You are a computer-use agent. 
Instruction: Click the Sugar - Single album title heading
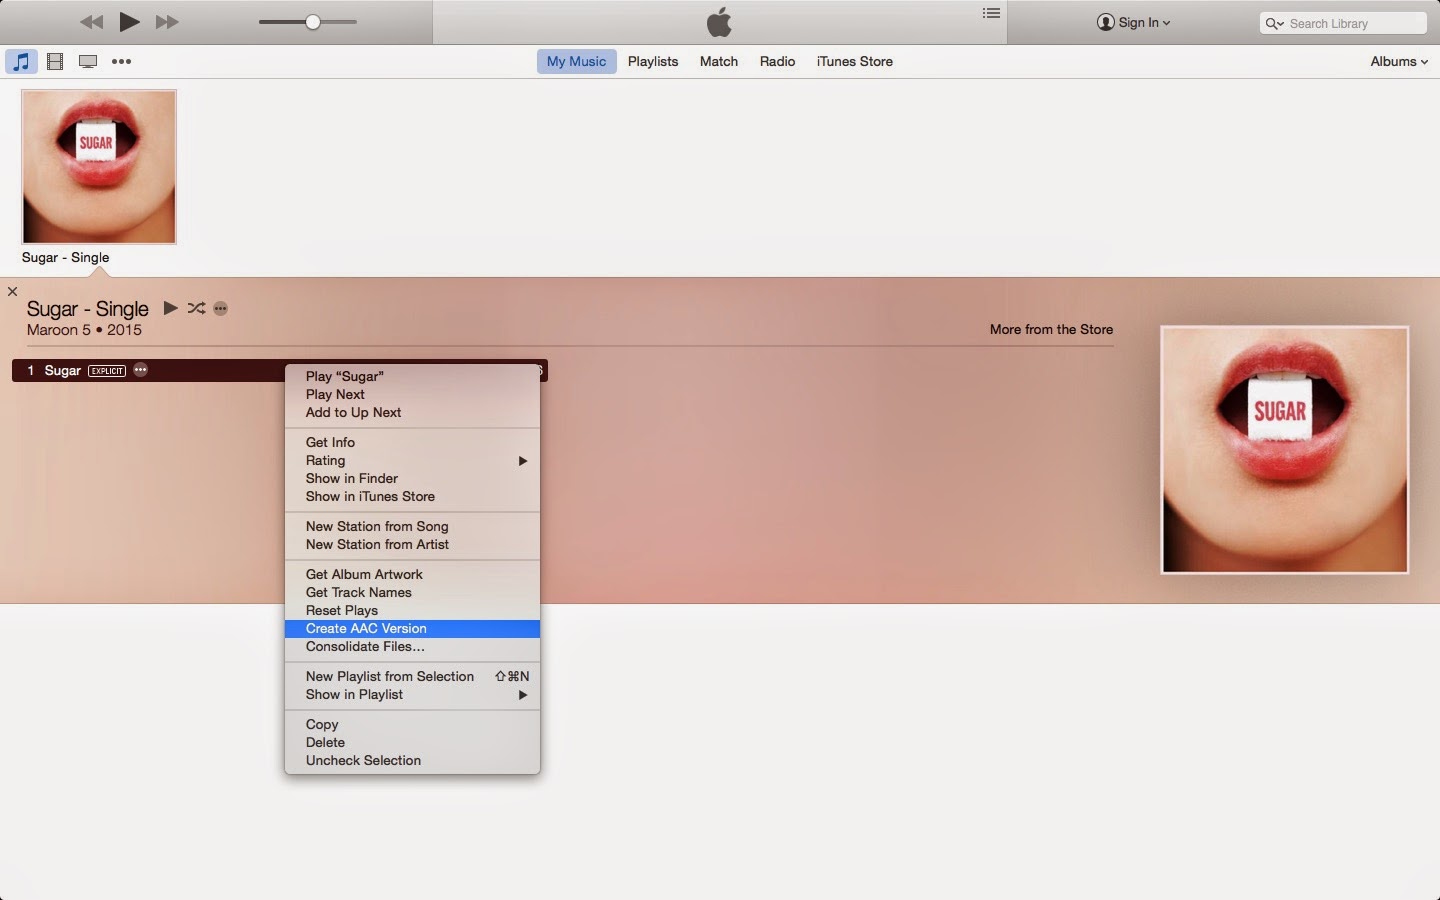point(88,309)
